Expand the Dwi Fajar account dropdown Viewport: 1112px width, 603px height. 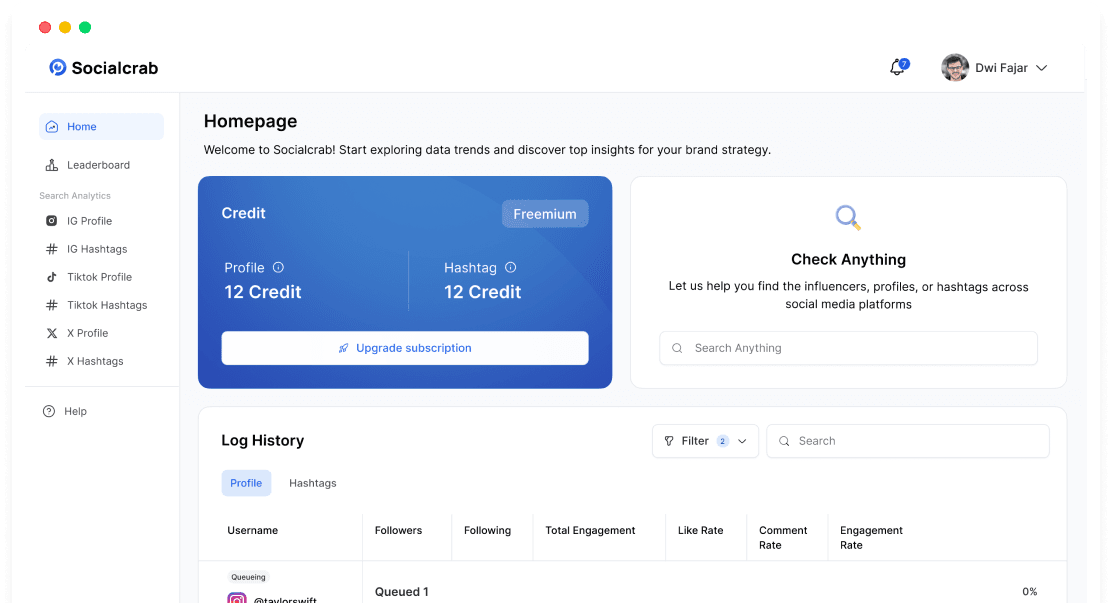coord(1041,68)
